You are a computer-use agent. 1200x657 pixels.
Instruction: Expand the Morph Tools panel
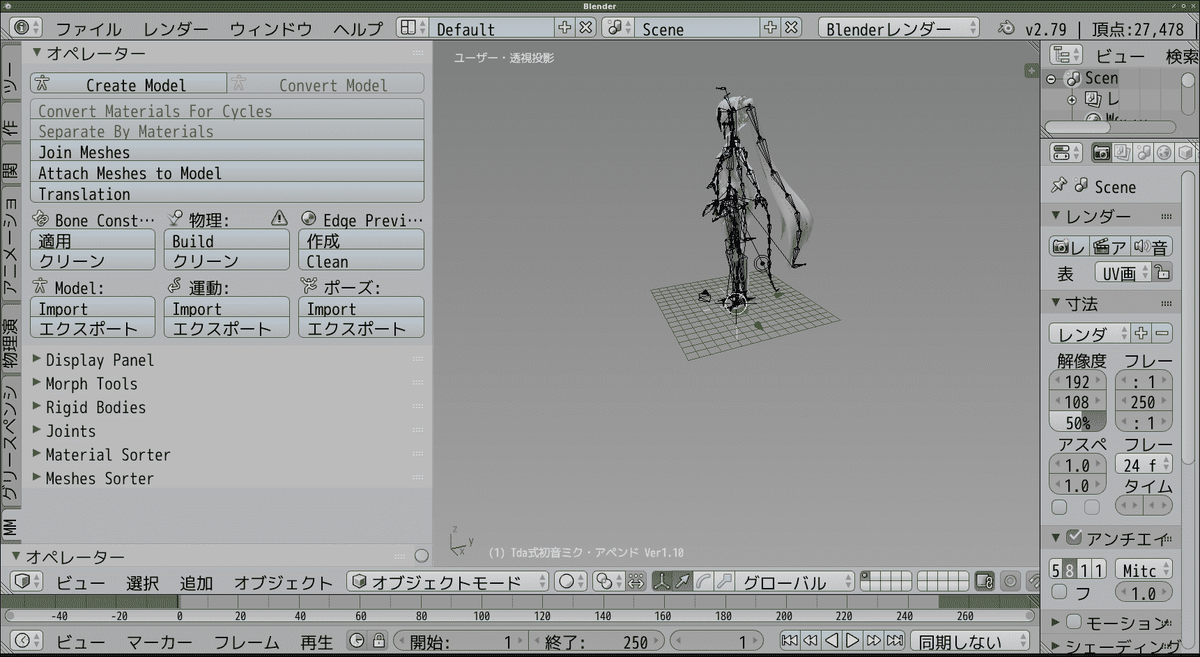click(x=92, y=383)
